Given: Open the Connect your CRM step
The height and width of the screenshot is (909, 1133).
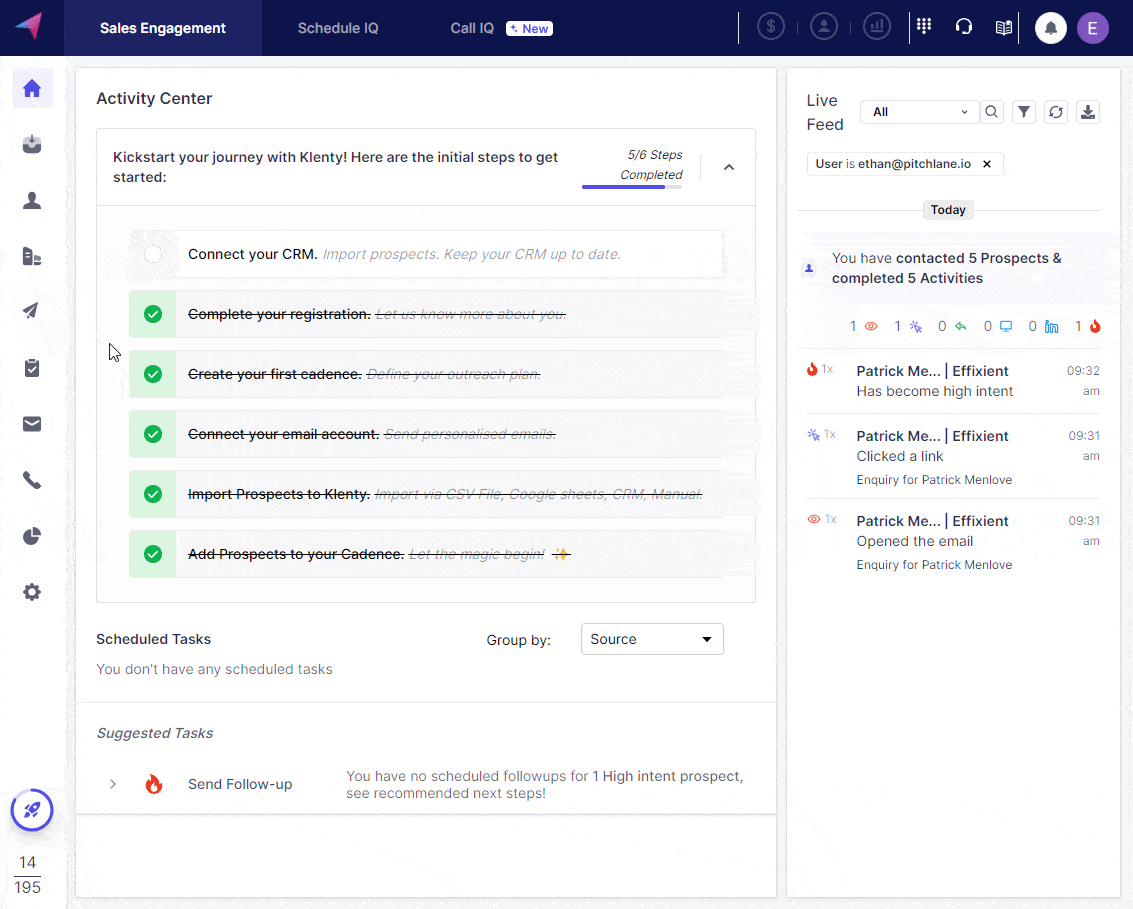Looking at the screenshot, I should point(426,254).
